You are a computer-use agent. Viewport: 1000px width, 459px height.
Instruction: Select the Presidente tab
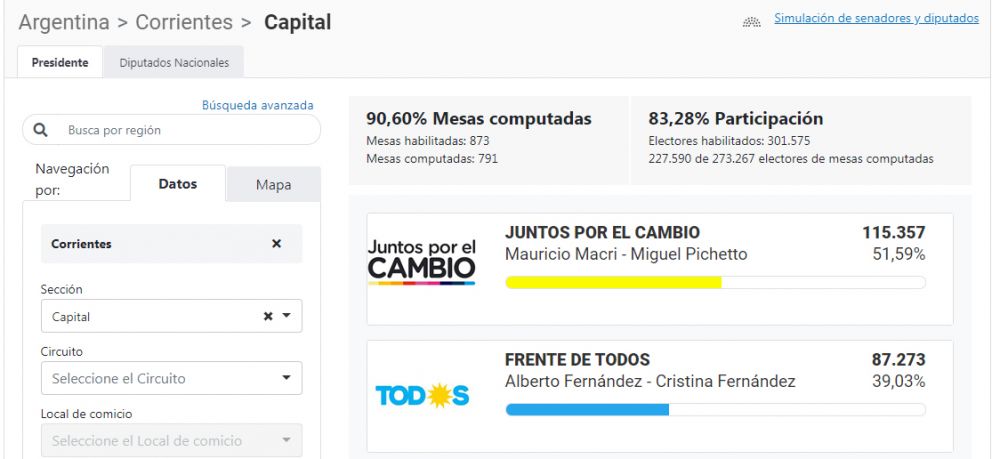[60, 62]
